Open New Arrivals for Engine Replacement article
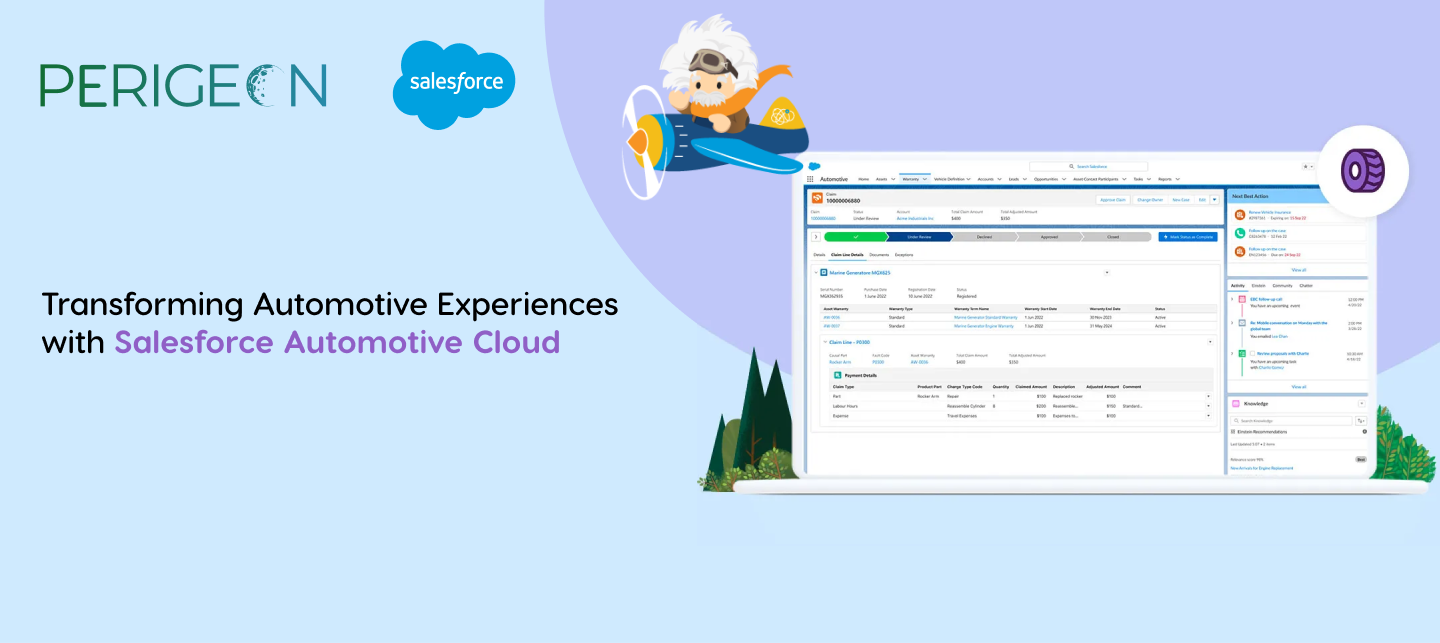 pos(1261,468)
